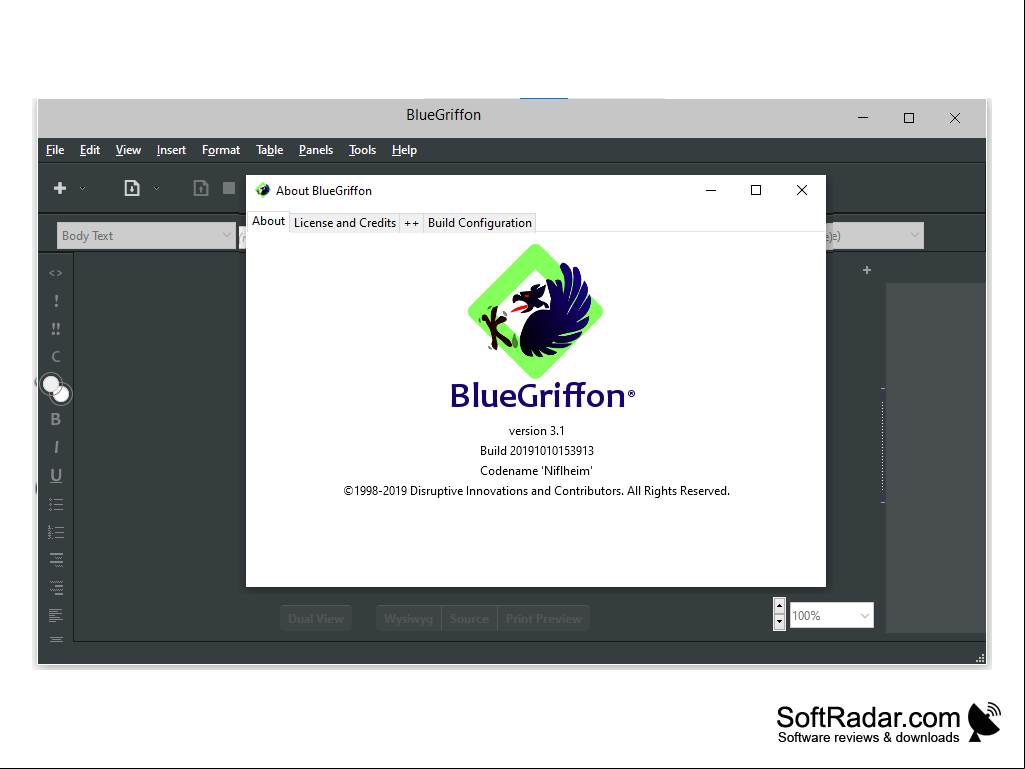Minimize the main BlueGriffon window

(863, 118)
